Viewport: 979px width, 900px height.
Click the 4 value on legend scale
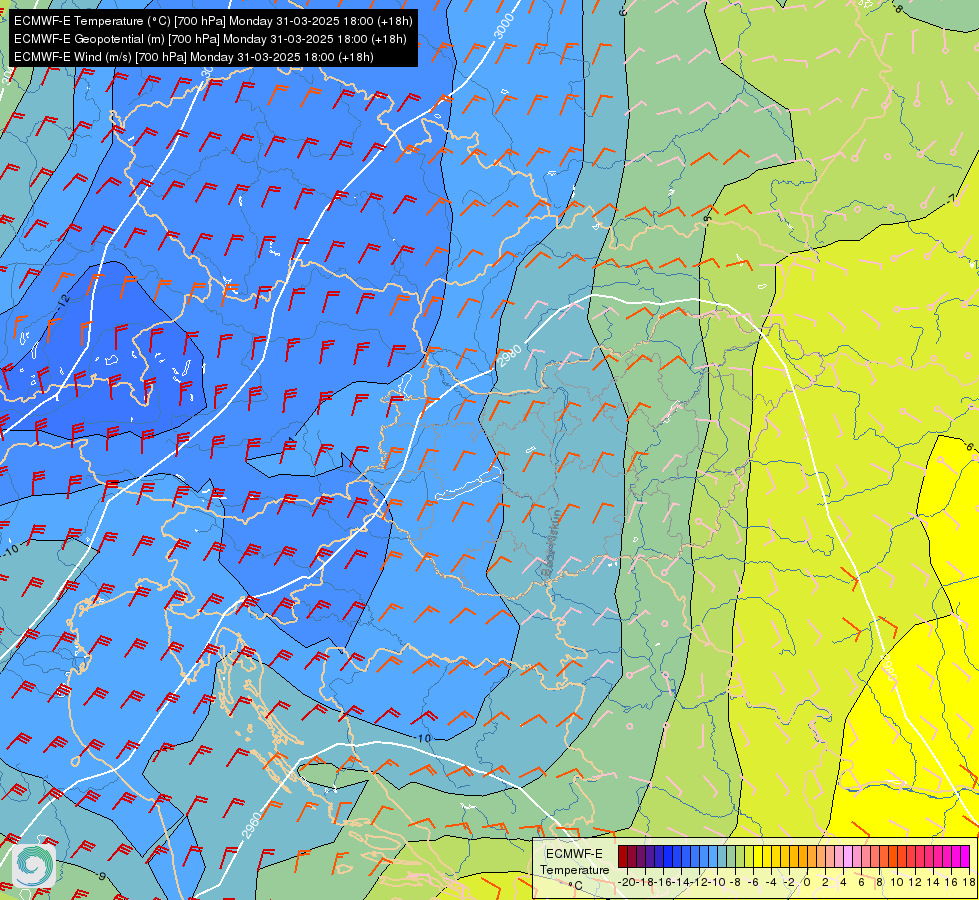(x=843, y=883)
